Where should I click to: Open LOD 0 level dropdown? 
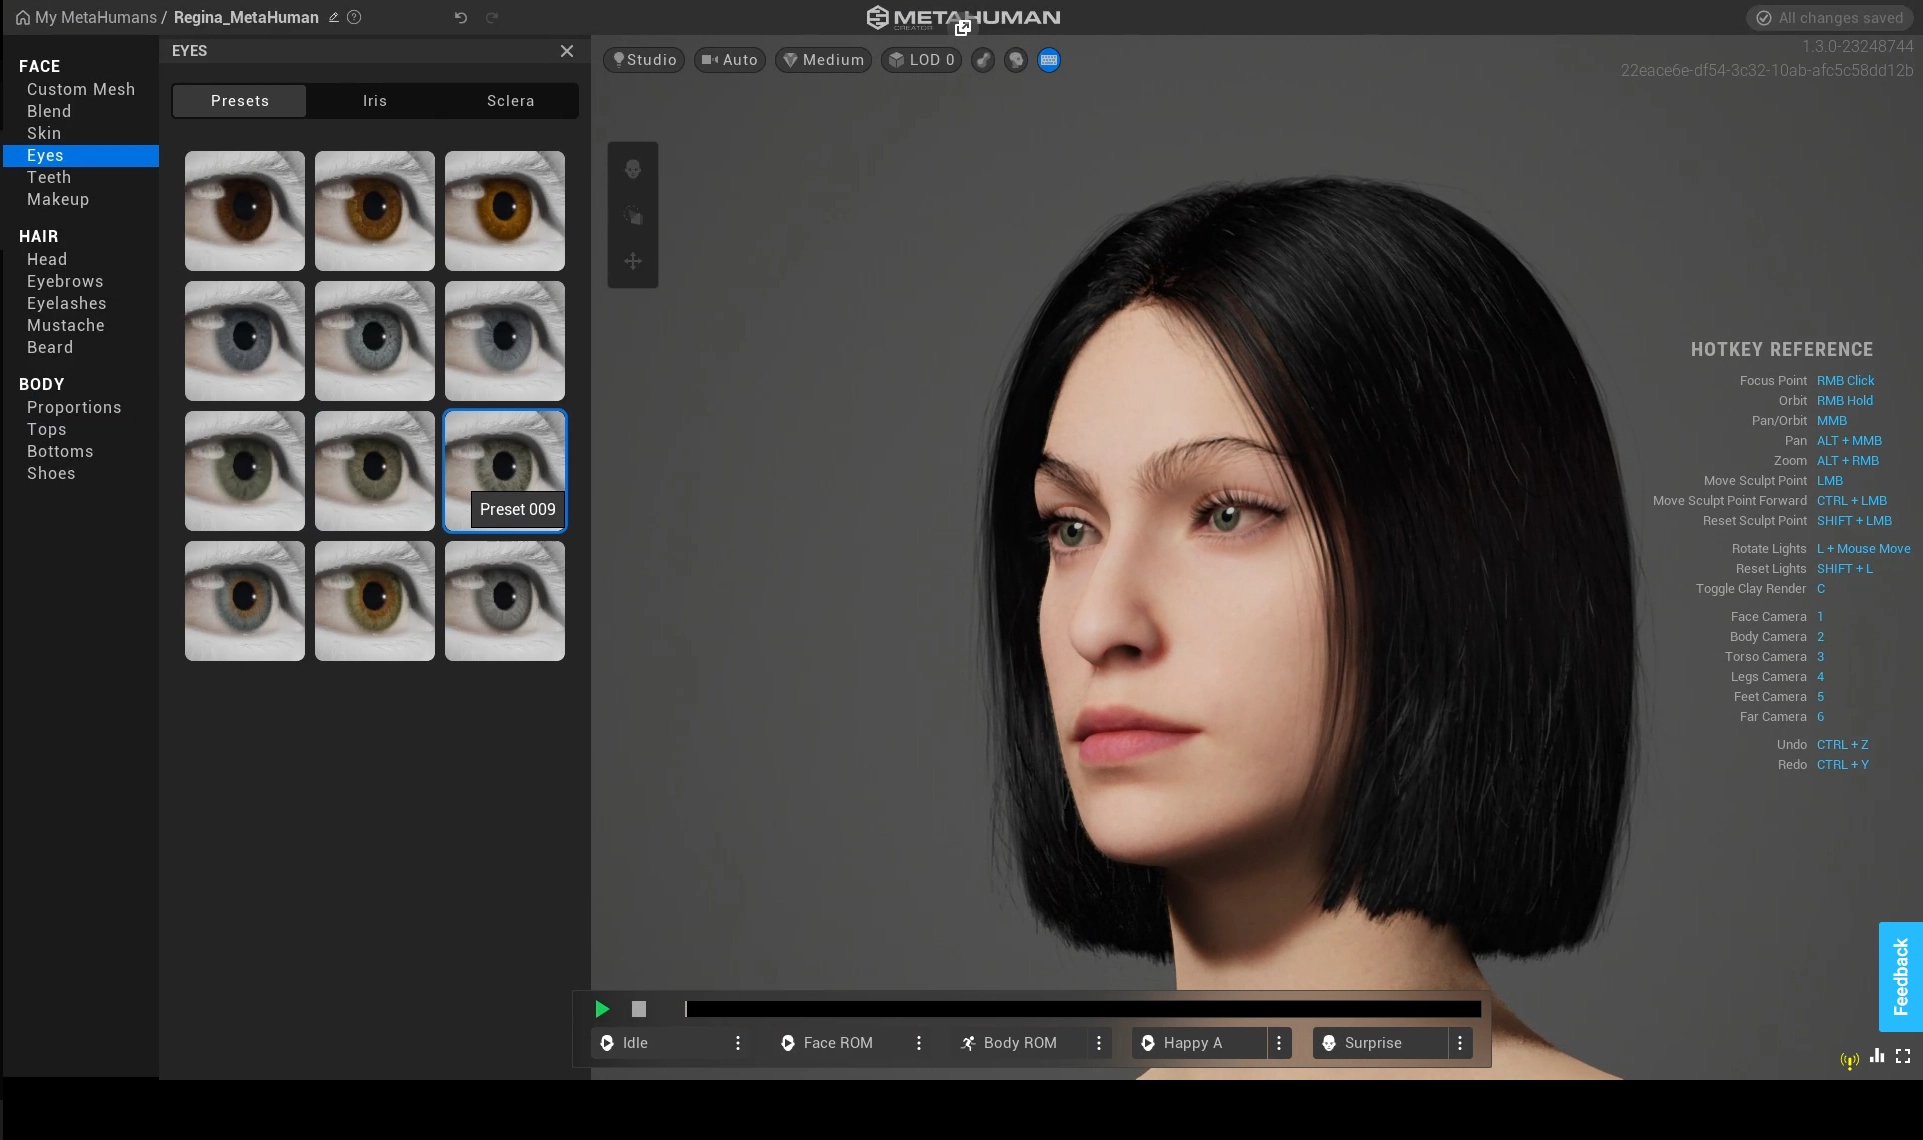pyautogui.click(x=921, y=60)
